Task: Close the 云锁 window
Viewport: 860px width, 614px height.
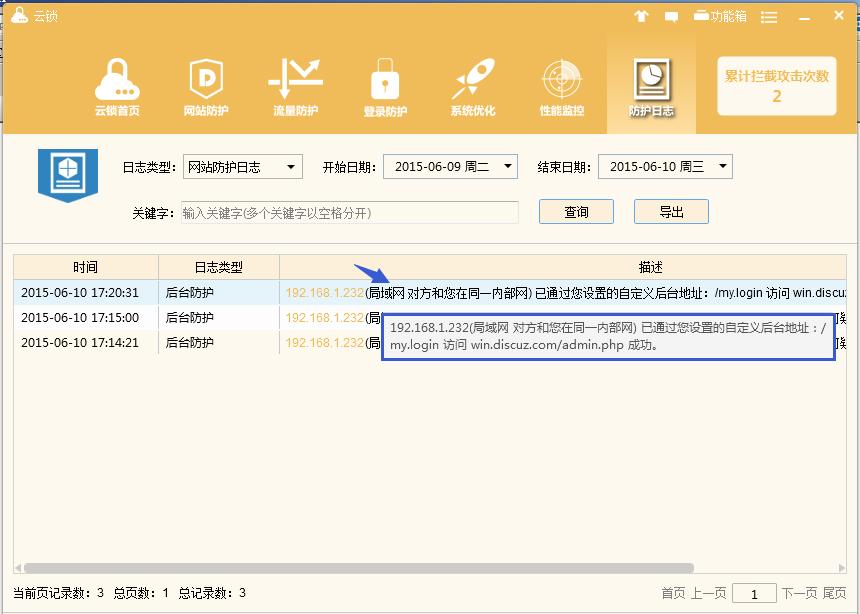Action: click(839, 16)
